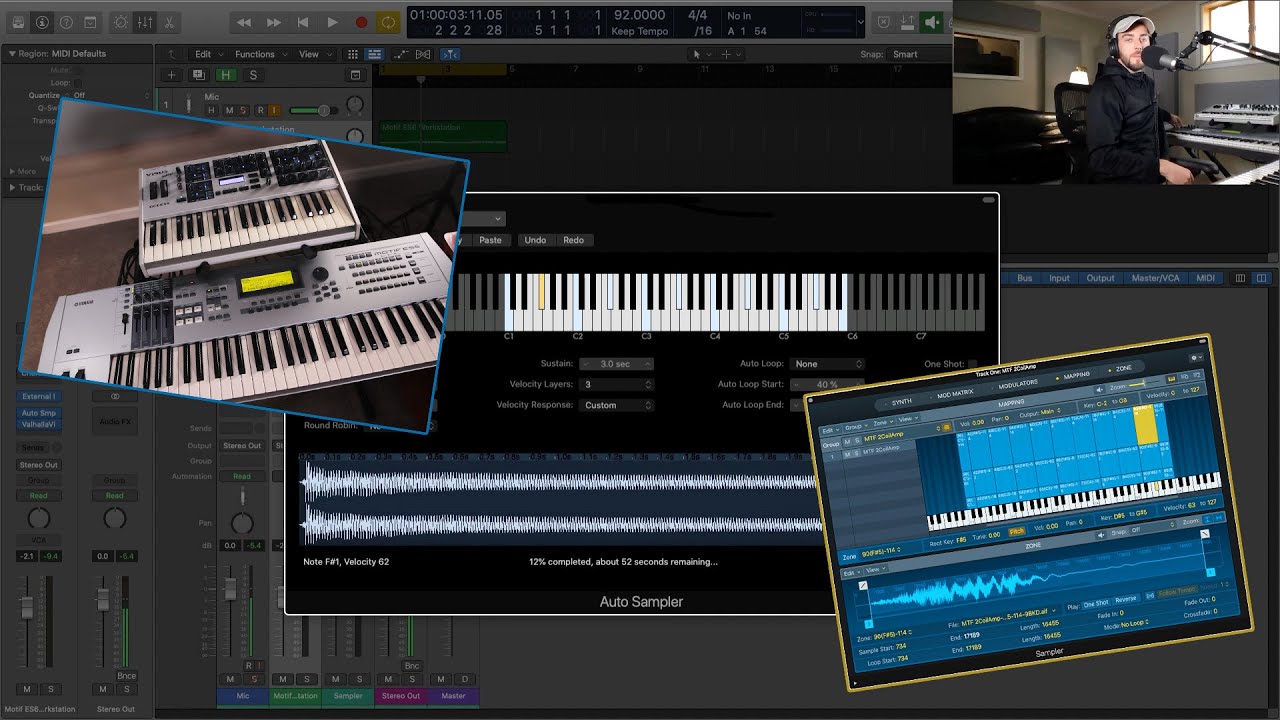Viewport: 1280px width, 720px height.
Task: Go to beginning with the transport button
Action: (302, 22)
